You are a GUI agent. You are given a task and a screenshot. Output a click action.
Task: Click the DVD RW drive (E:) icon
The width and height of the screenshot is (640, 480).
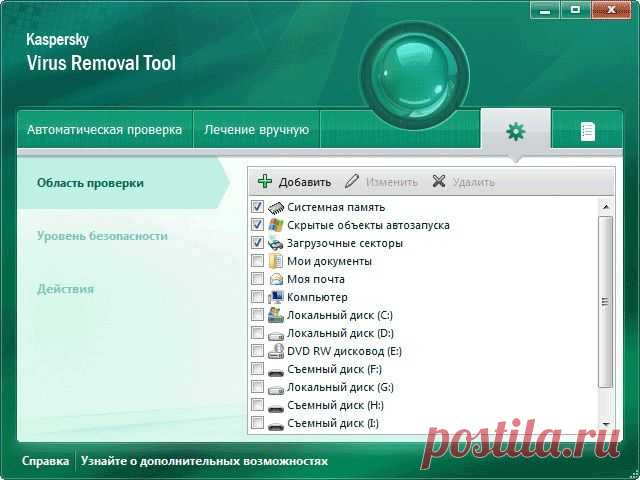click(276, 351)
